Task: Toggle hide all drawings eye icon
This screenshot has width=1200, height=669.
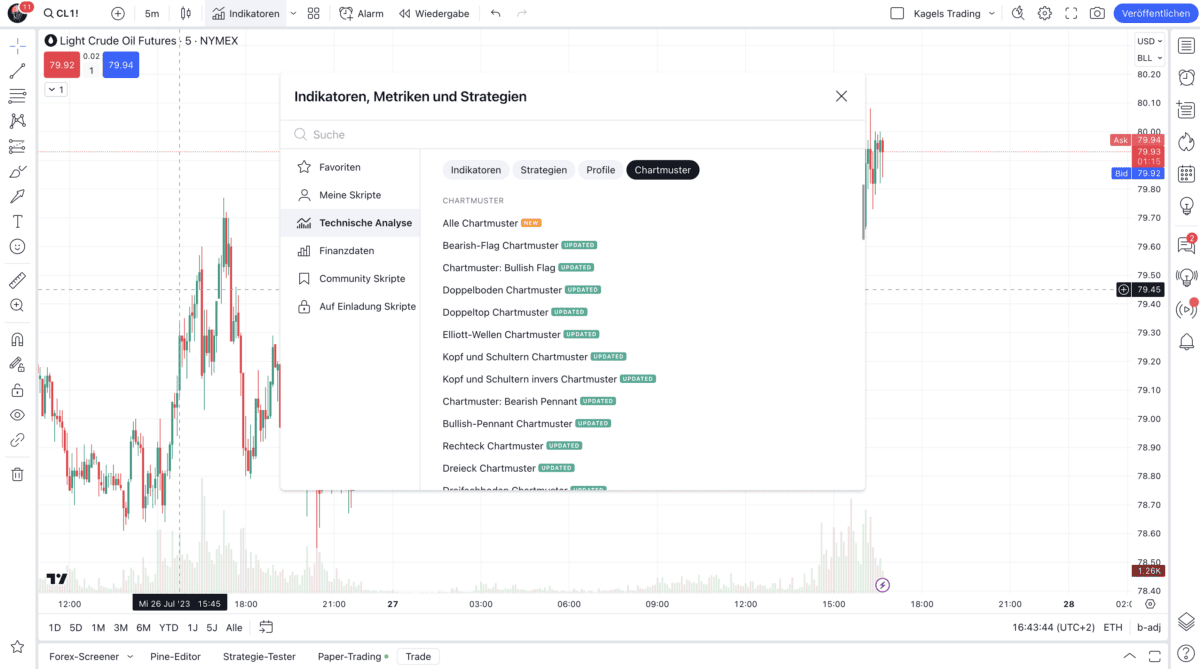Action: (x=17, y=415)
